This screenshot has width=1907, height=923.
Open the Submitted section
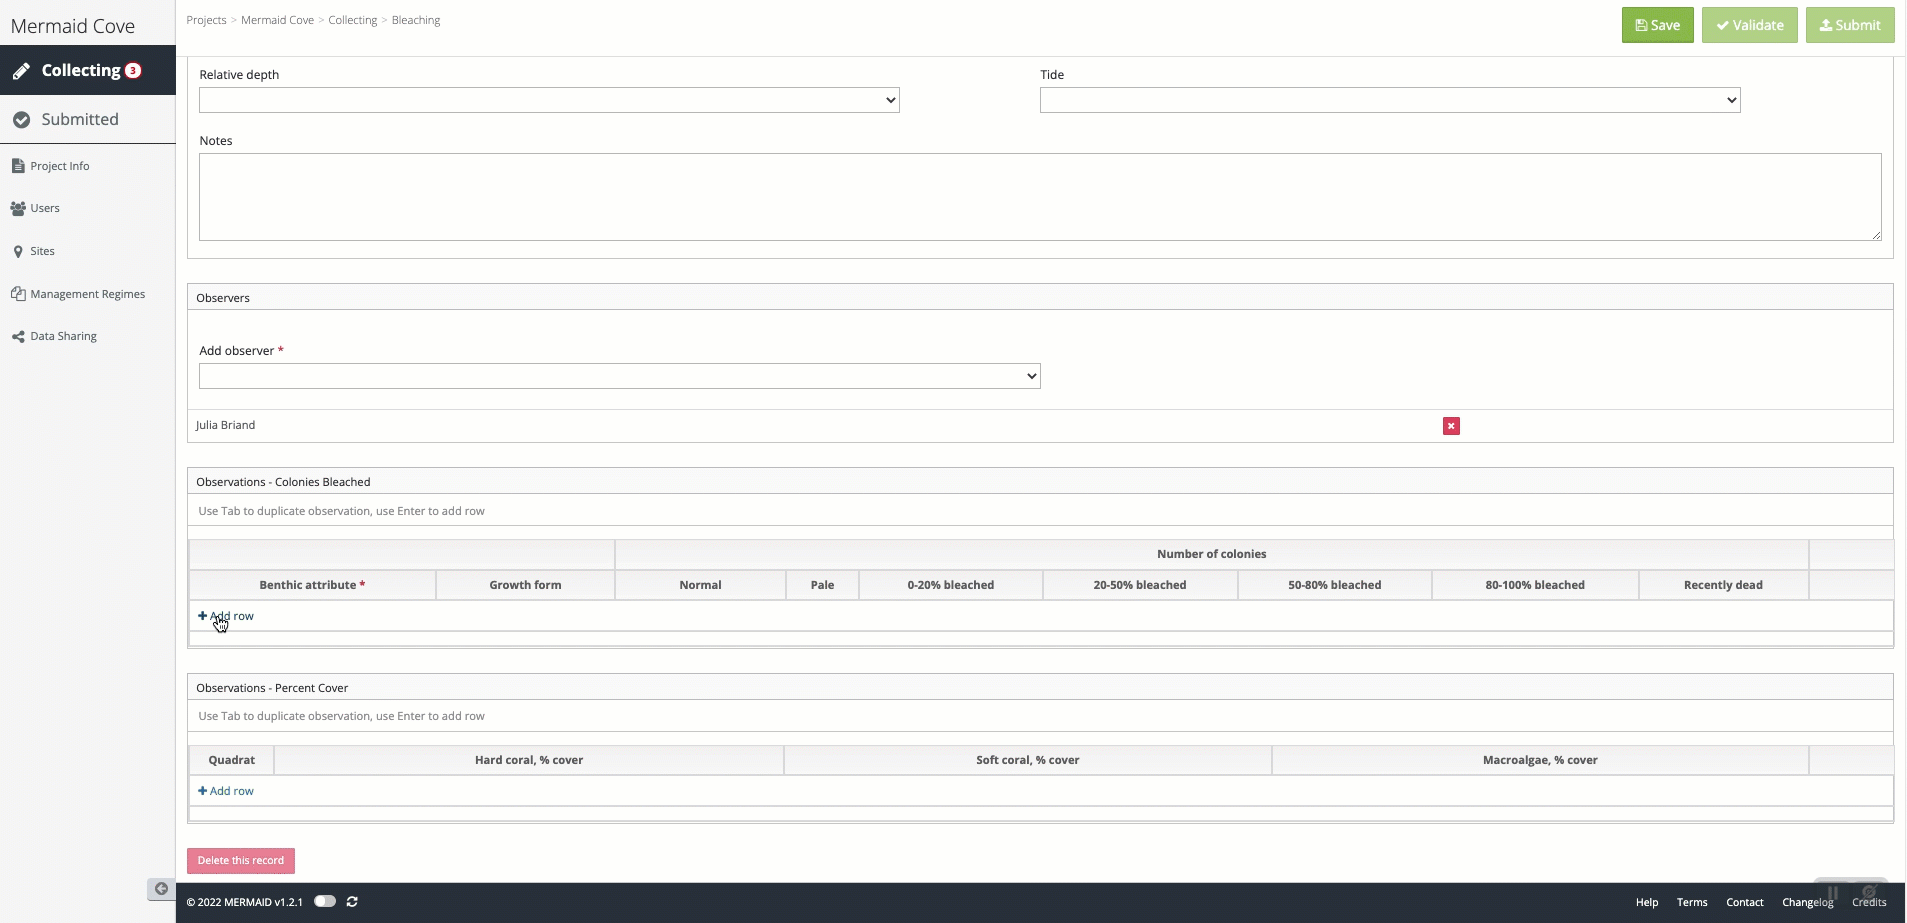[88, 119]
